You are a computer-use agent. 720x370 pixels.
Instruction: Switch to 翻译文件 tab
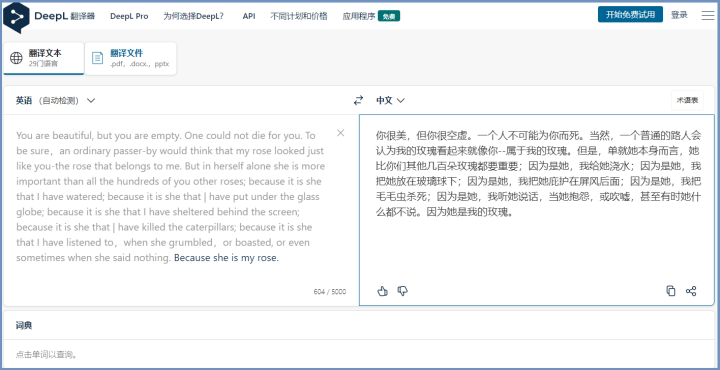click(x=130, y=58)
